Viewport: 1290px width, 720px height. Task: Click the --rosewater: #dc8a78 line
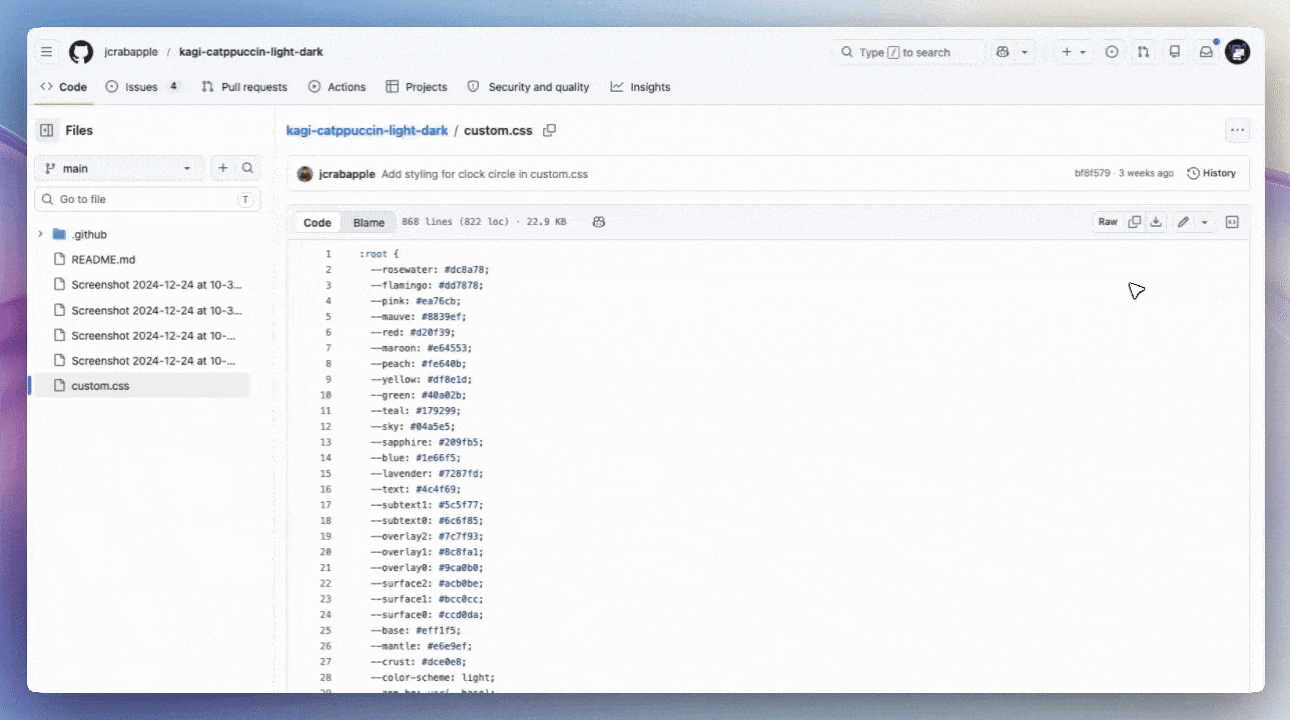[429, 270]
